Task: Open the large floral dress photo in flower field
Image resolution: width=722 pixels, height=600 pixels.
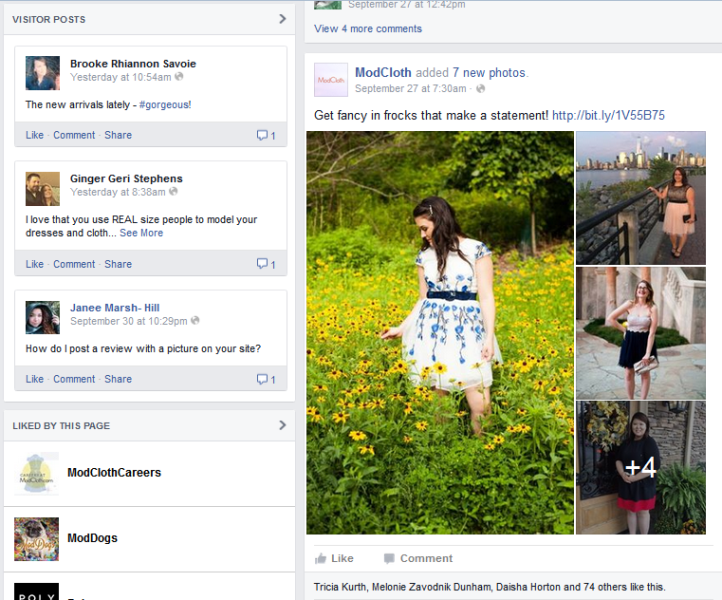Action: pos(440,332)
